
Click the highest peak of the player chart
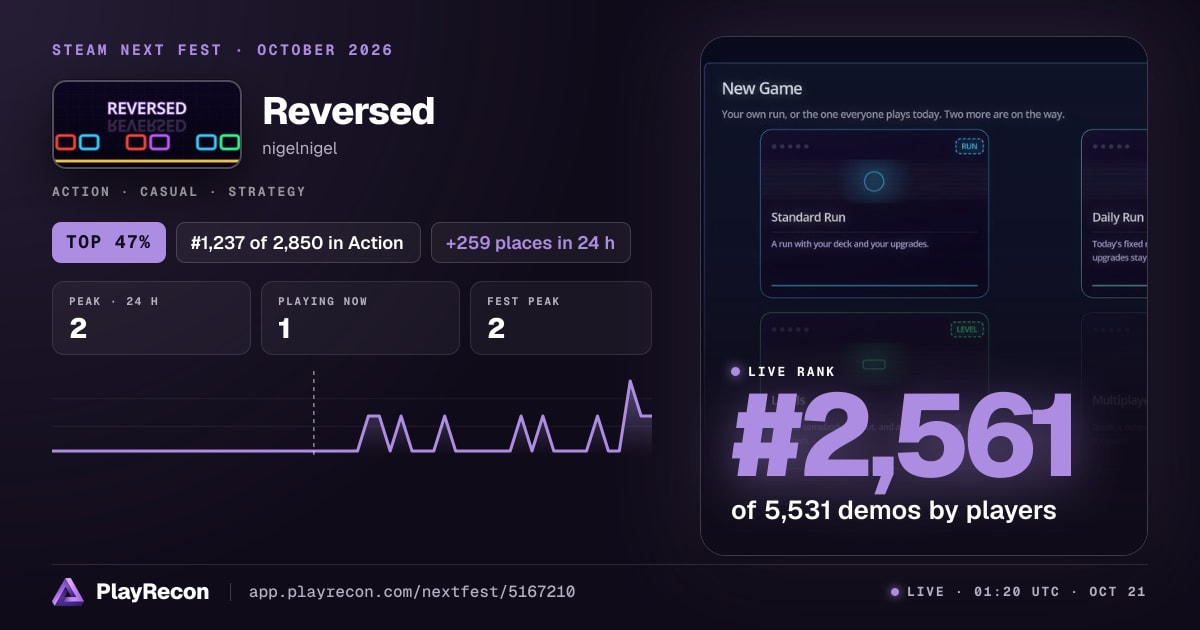tap(630, 383)
